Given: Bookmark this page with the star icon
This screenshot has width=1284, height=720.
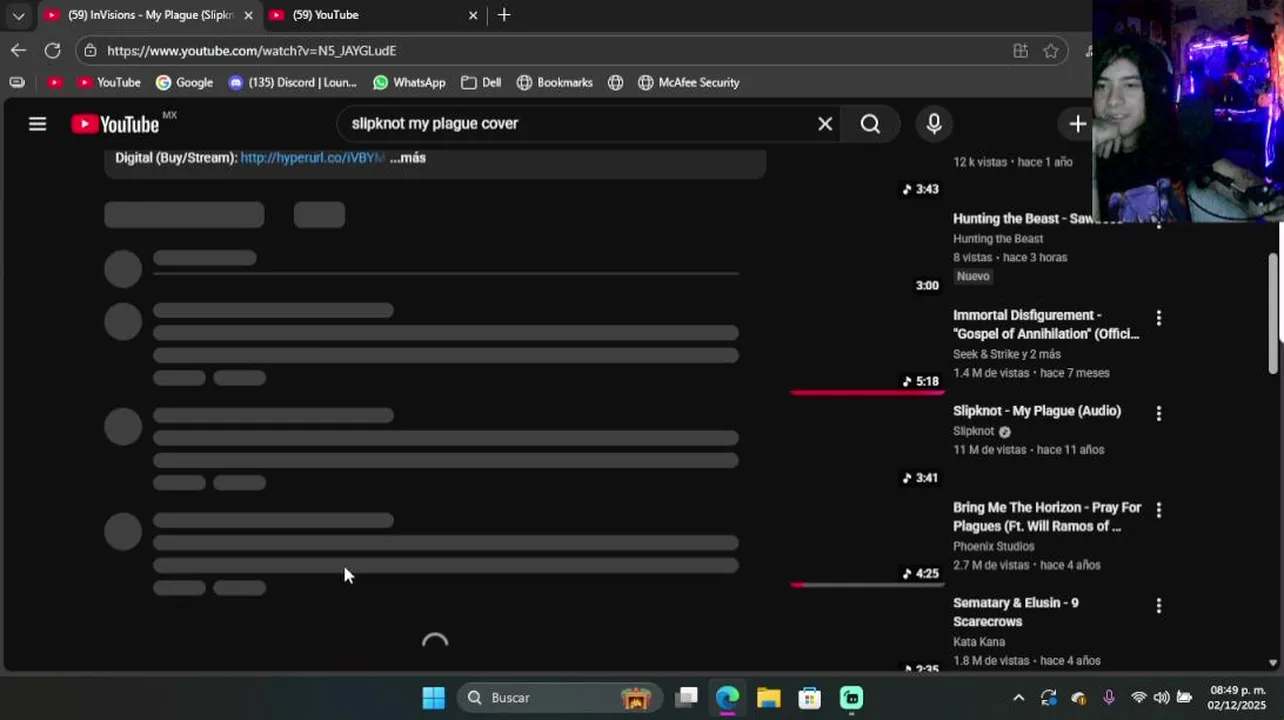Looking at the screenshot, I should coord(1050,50).
